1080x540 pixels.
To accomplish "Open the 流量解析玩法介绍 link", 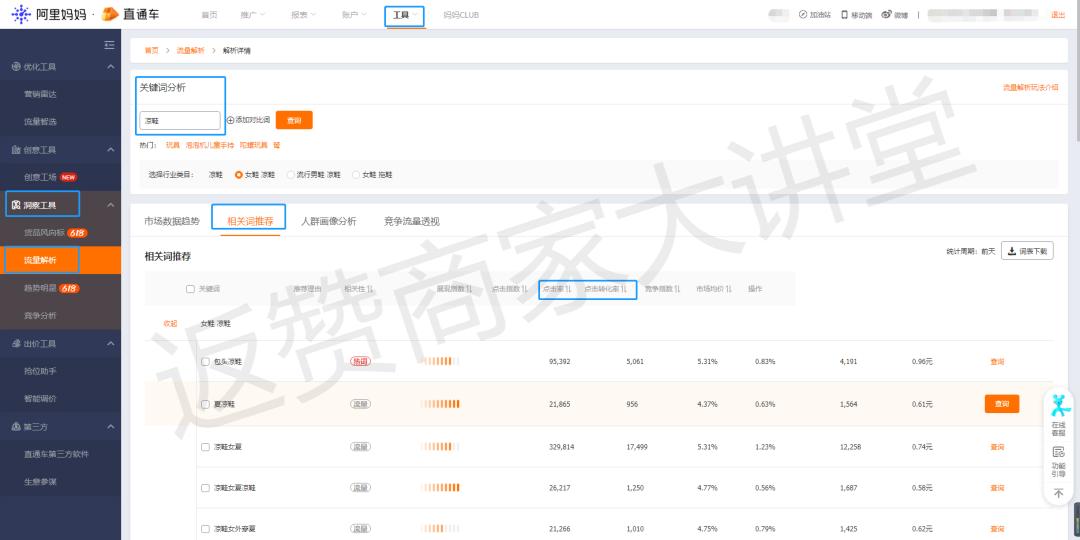I will point(1030,88).
